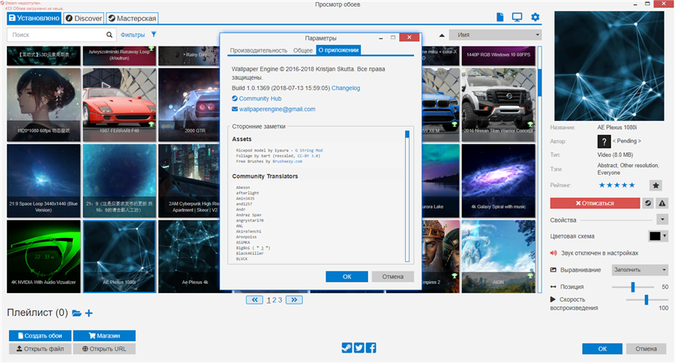The height and width of the screenshot is (363, 675).
Task: Open the Changelog link
Action: tap(346, 88)
